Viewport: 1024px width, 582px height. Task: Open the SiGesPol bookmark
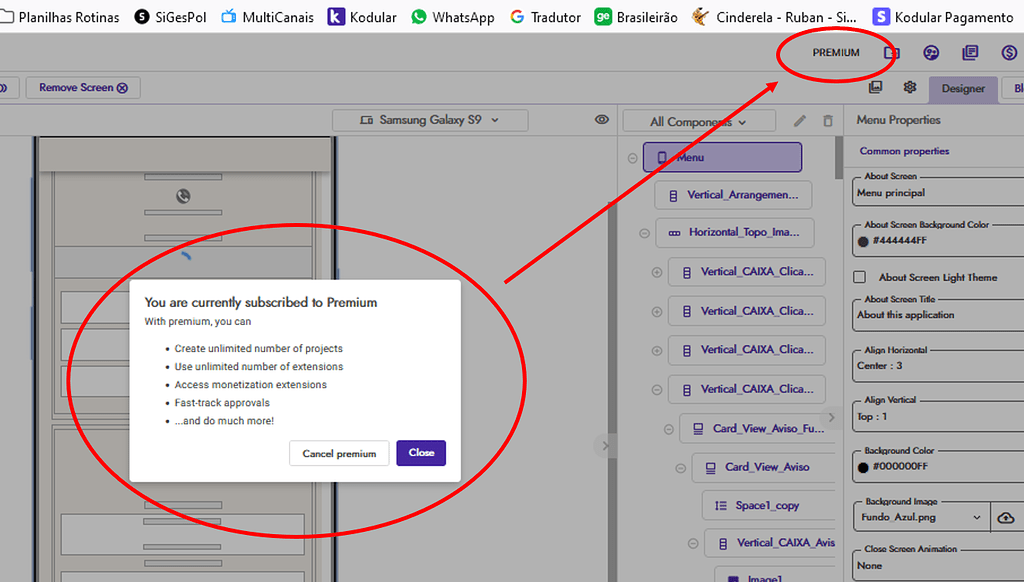(170, 17)
